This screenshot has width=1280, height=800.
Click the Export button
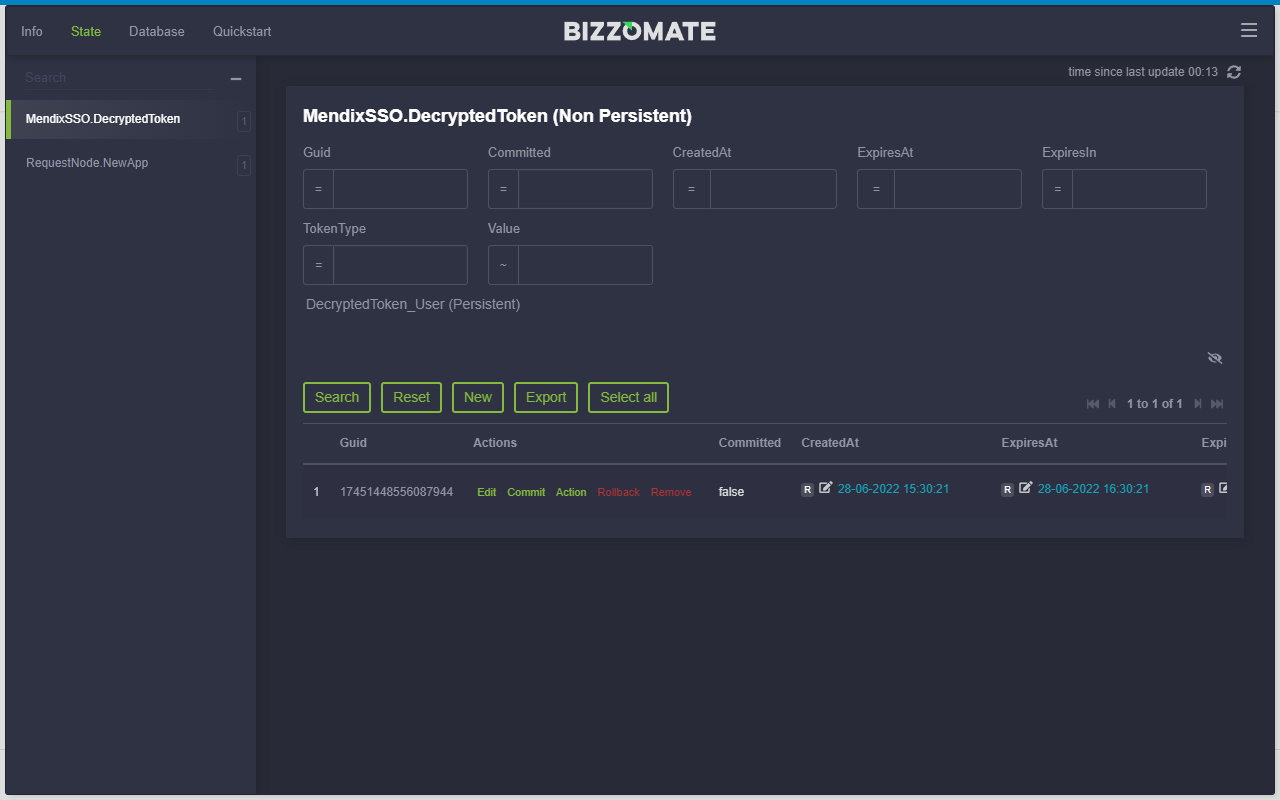click(546, 397)
